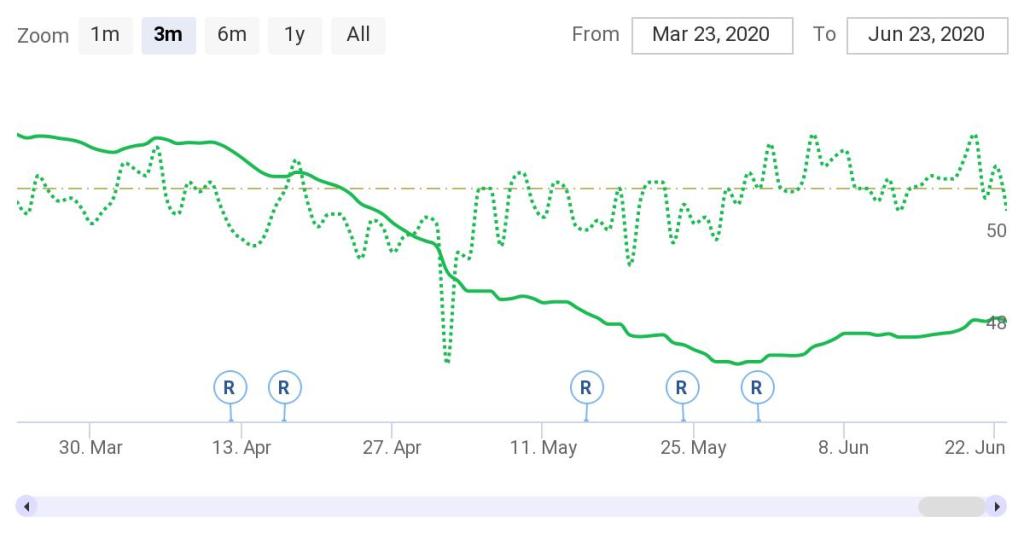Viewport: 1024px width, 546px height.
Task: Click the R marker near 25 May
Action: pyautogui.click(x=681, y=387)
